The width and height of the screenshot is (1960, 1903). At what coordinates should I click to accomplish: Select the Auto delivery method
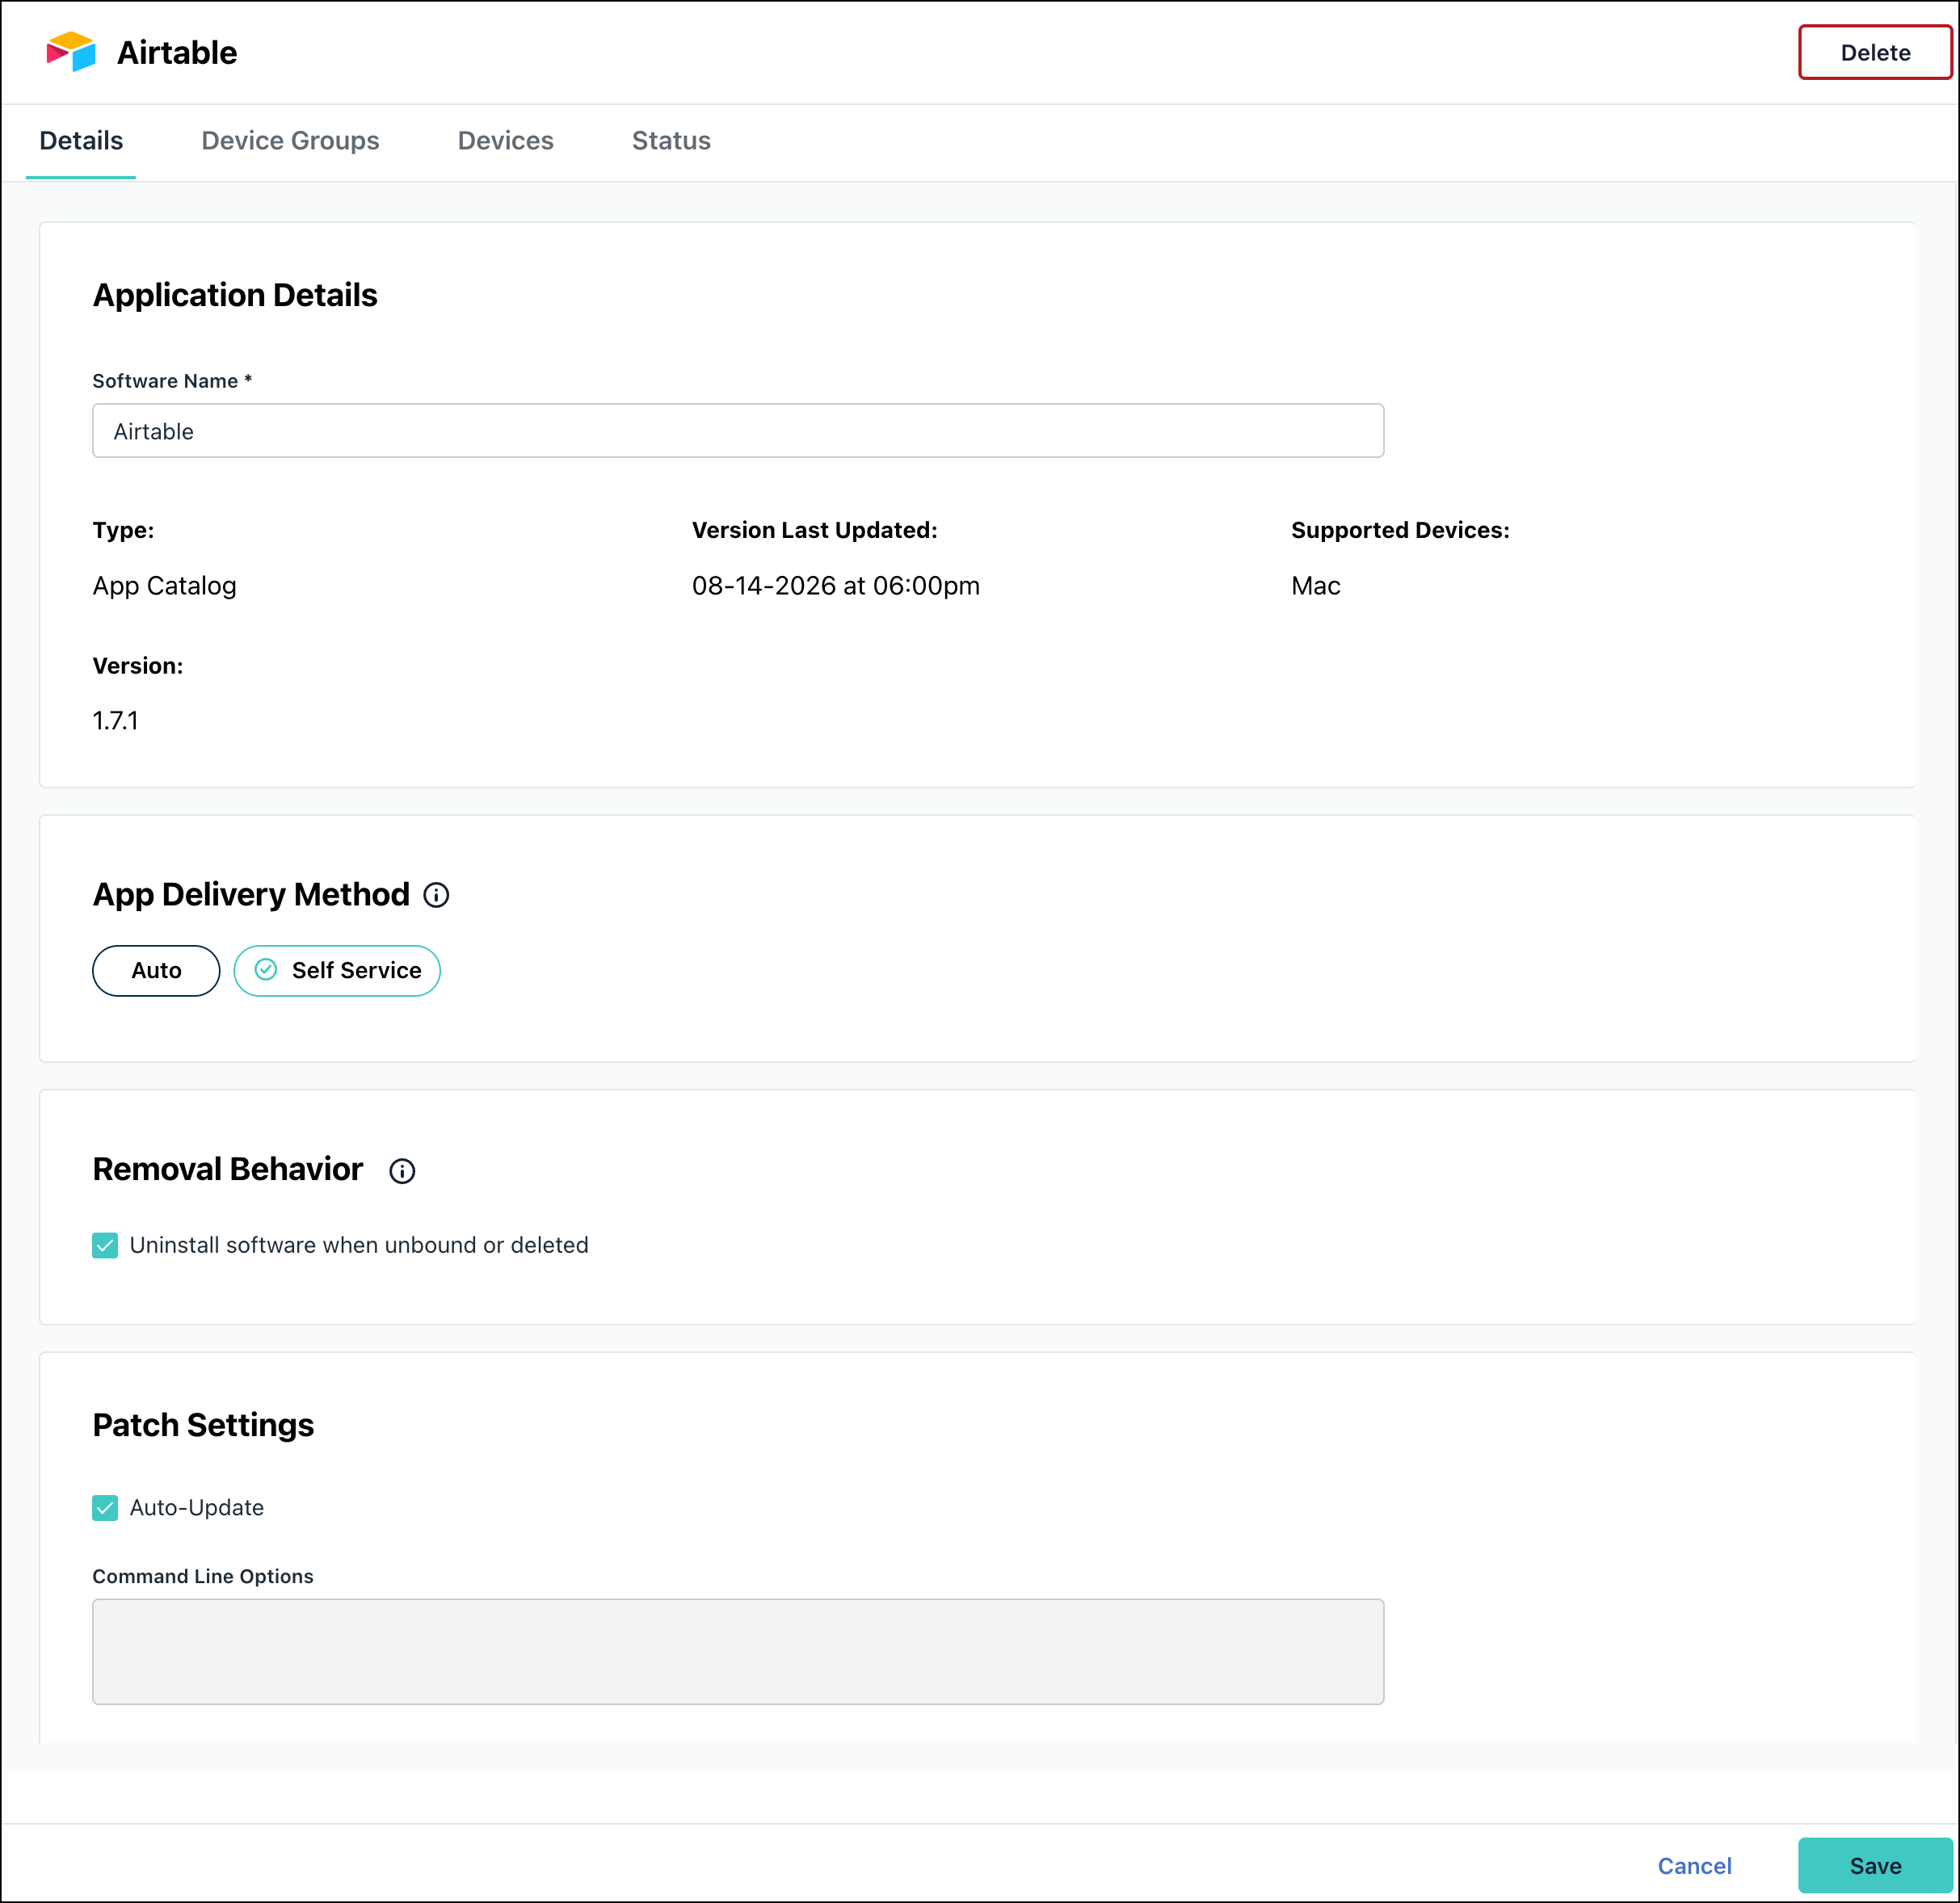click(x=156, y=970)
